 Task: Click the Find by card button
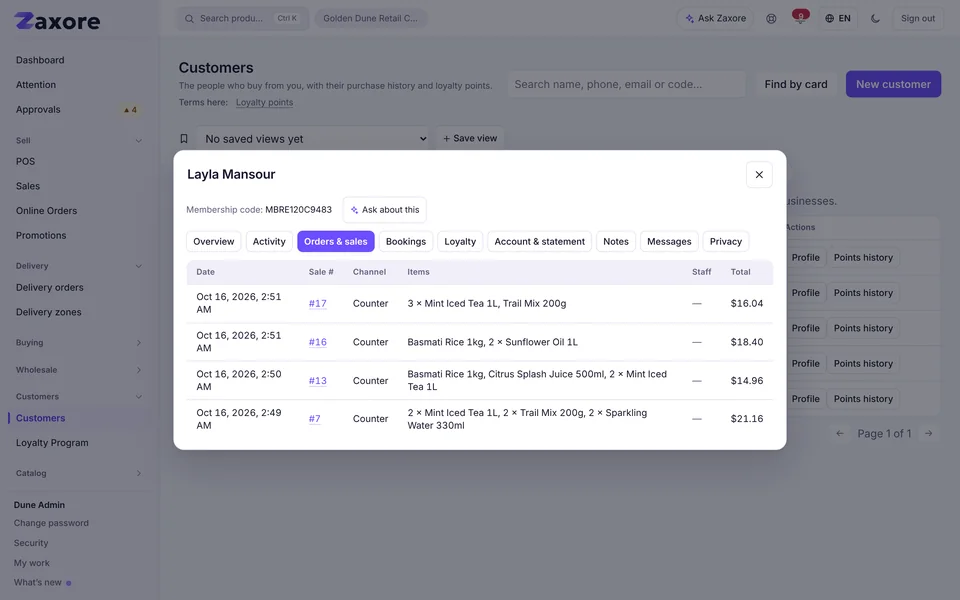click(x=795, y=84)
